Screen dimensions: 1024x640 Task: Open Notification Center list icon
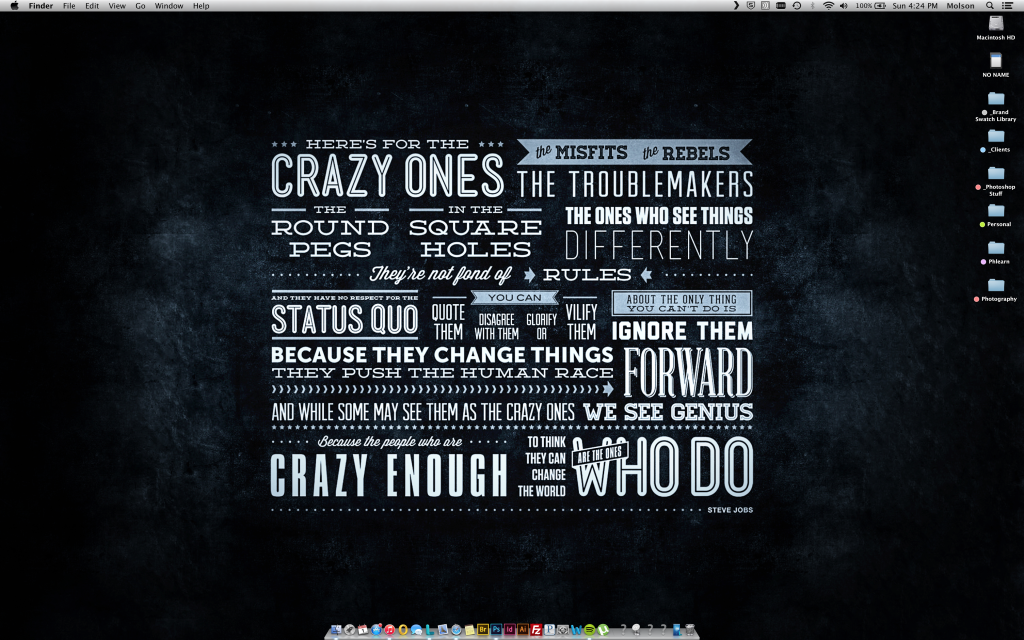coord(1008,6)
